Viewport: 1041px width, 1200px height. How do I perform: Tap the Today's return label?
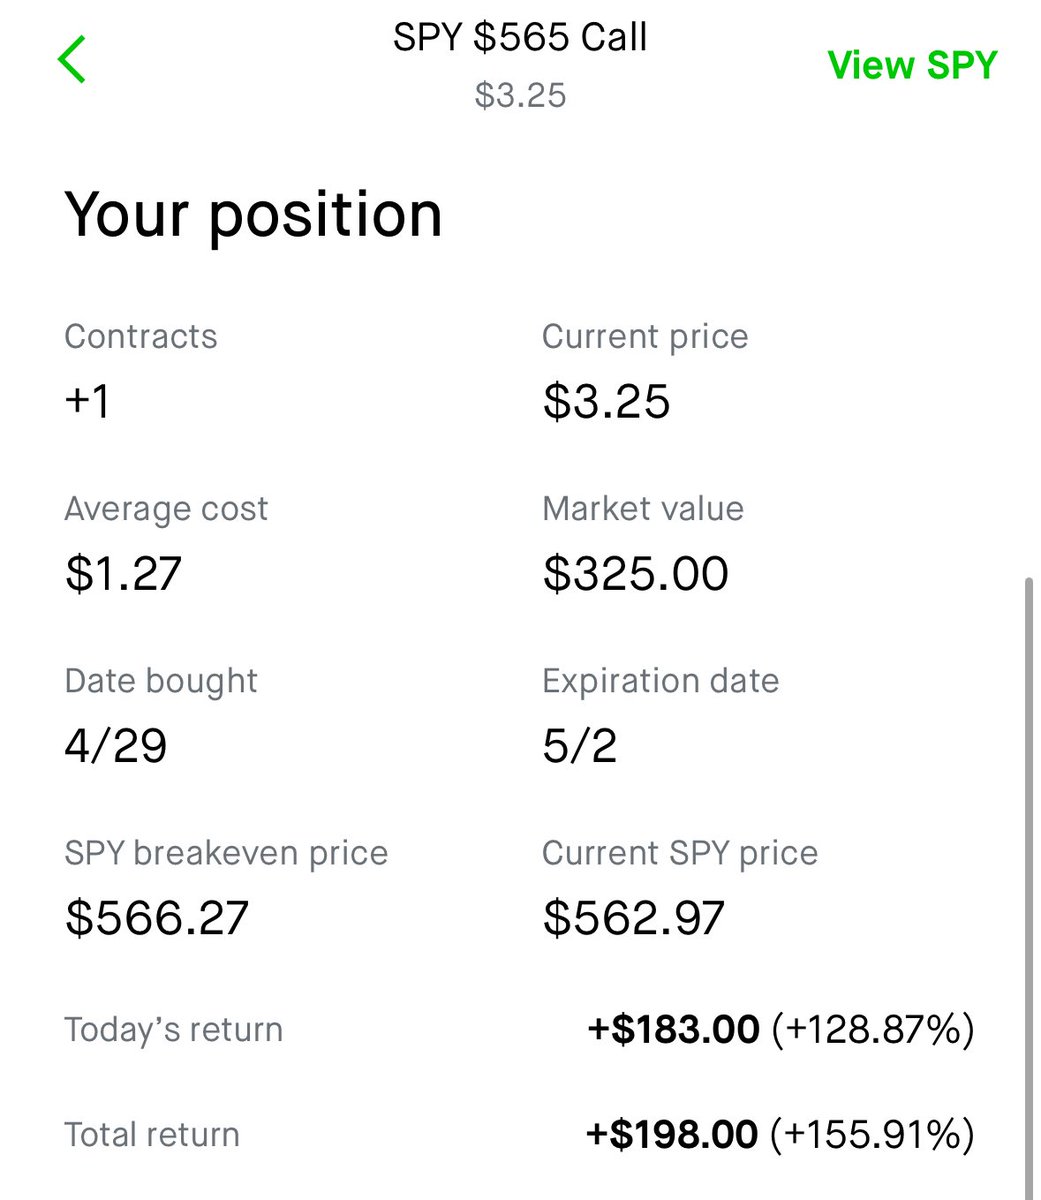coord(173,1029)
